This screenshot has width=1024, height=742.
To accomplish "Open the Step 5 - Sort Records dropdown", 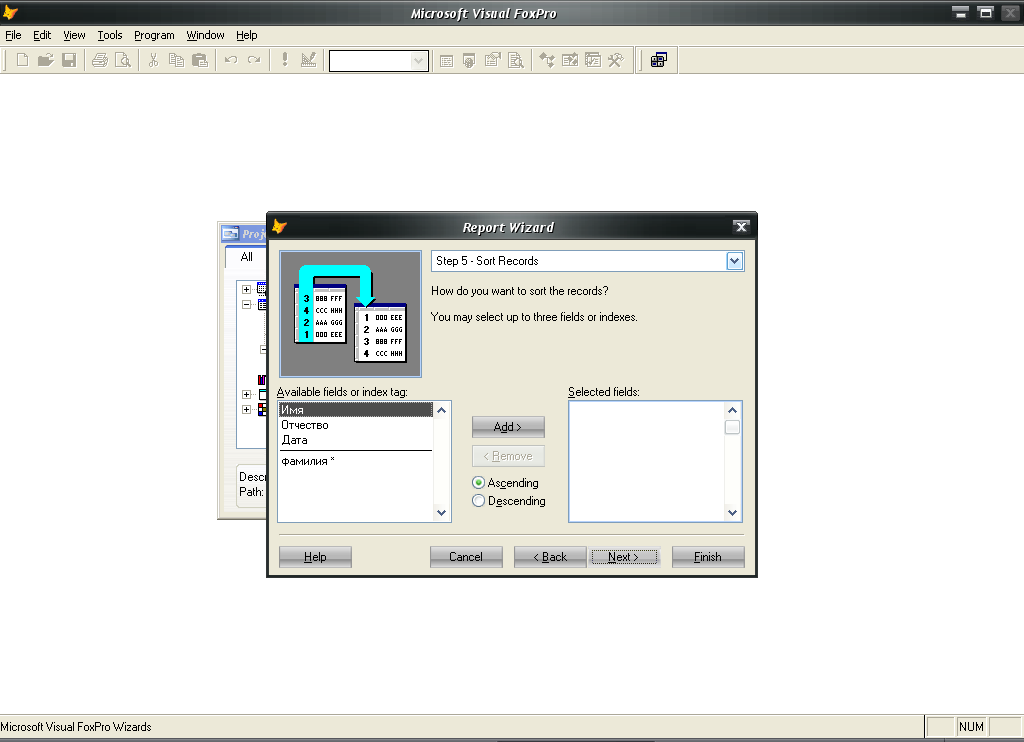I will (x=735, y=261).
